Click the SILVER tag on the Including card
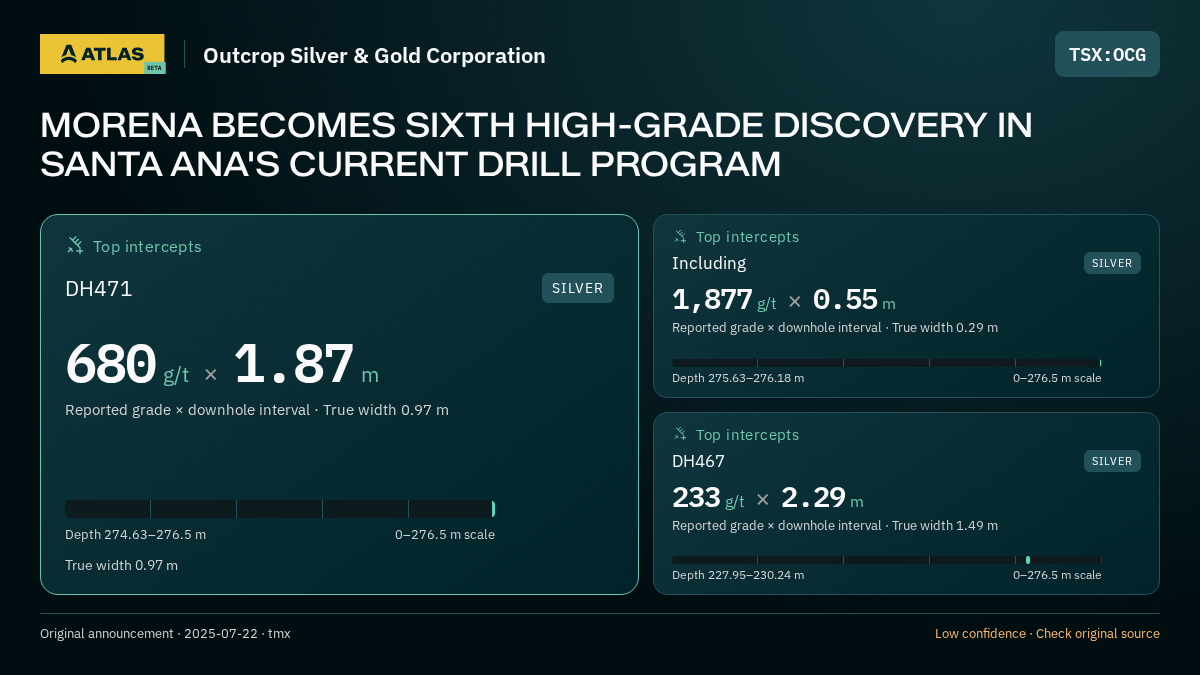 pyautogui.click(x=1112, y=263)
